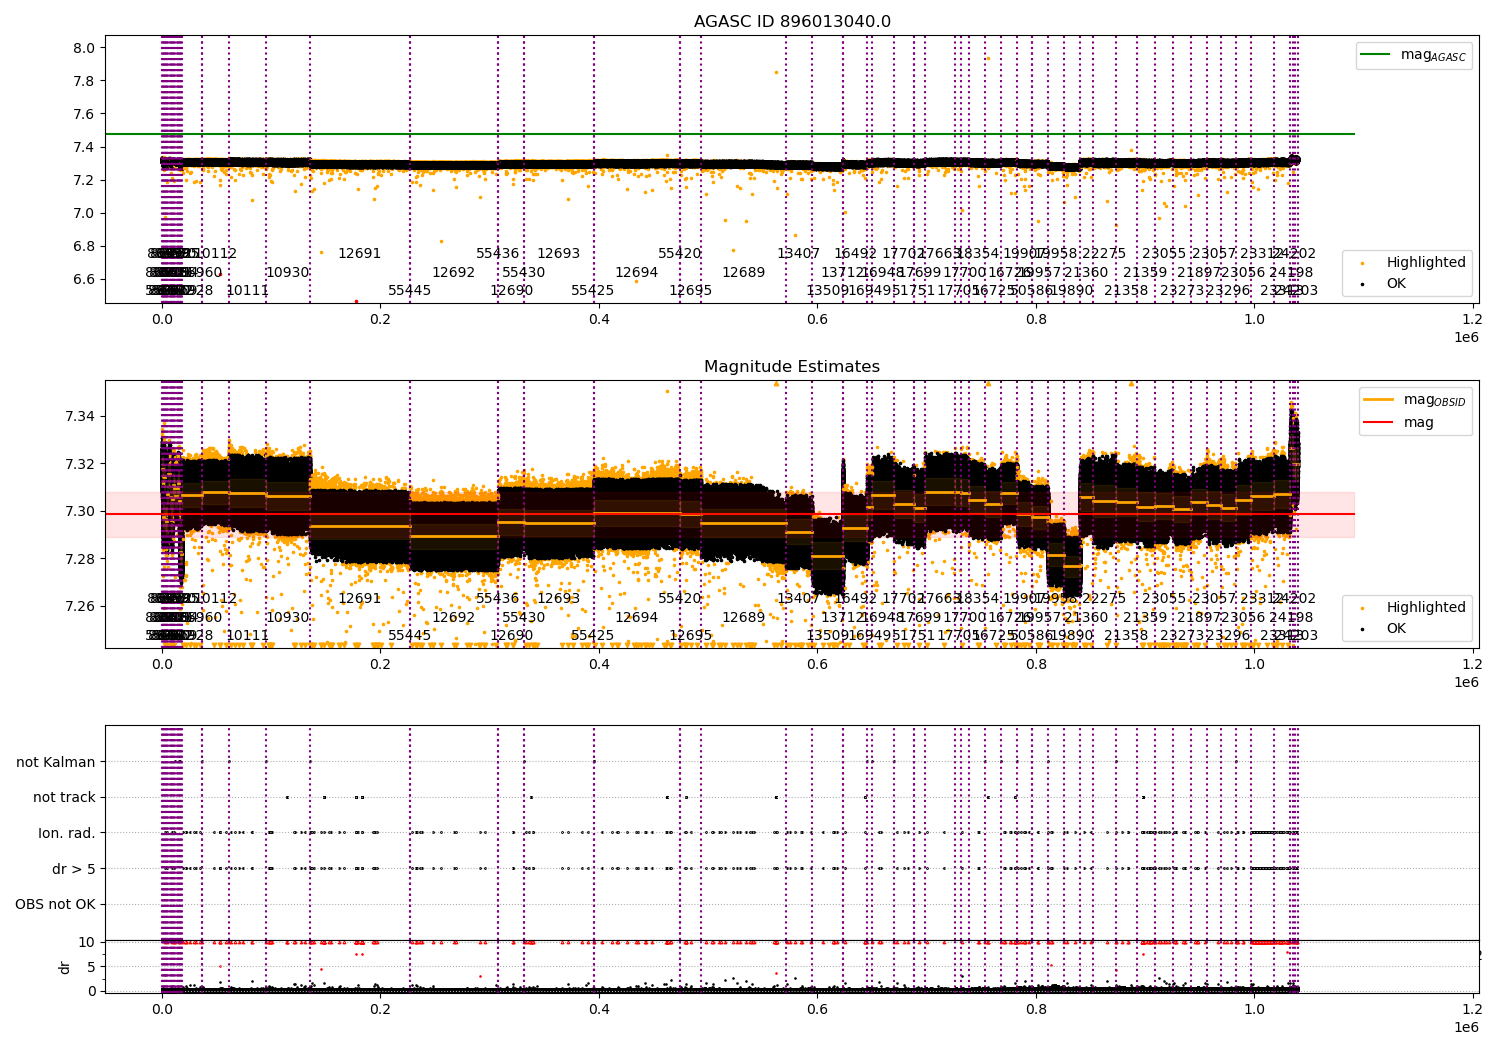Click obsid label 55445 in top plot
This screenshot has height=1050, width=1500.
(x=410, y=291)
